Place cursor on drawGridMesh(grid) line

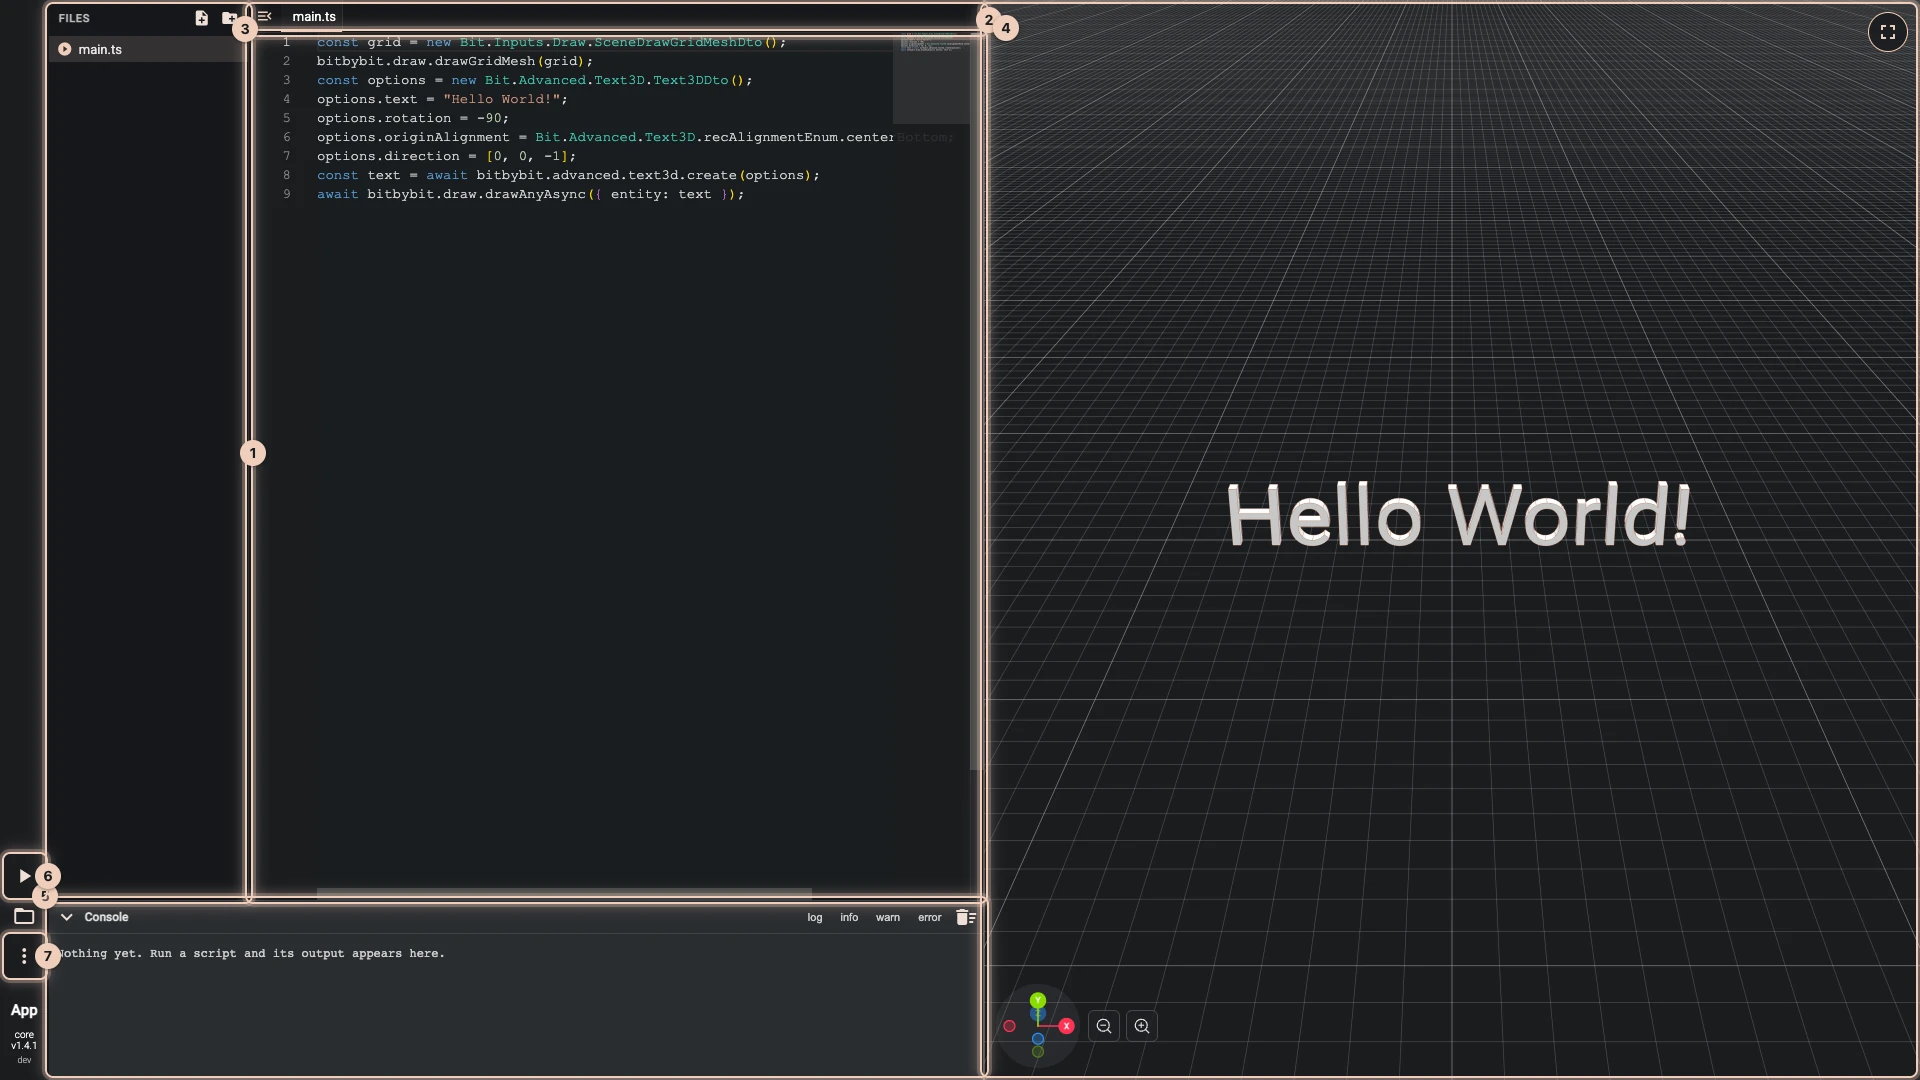(455, 61)
